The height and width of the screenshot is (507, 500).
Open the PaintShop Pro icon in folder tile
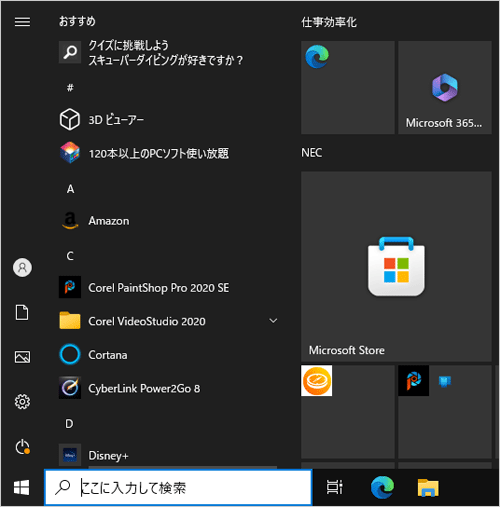413,381
